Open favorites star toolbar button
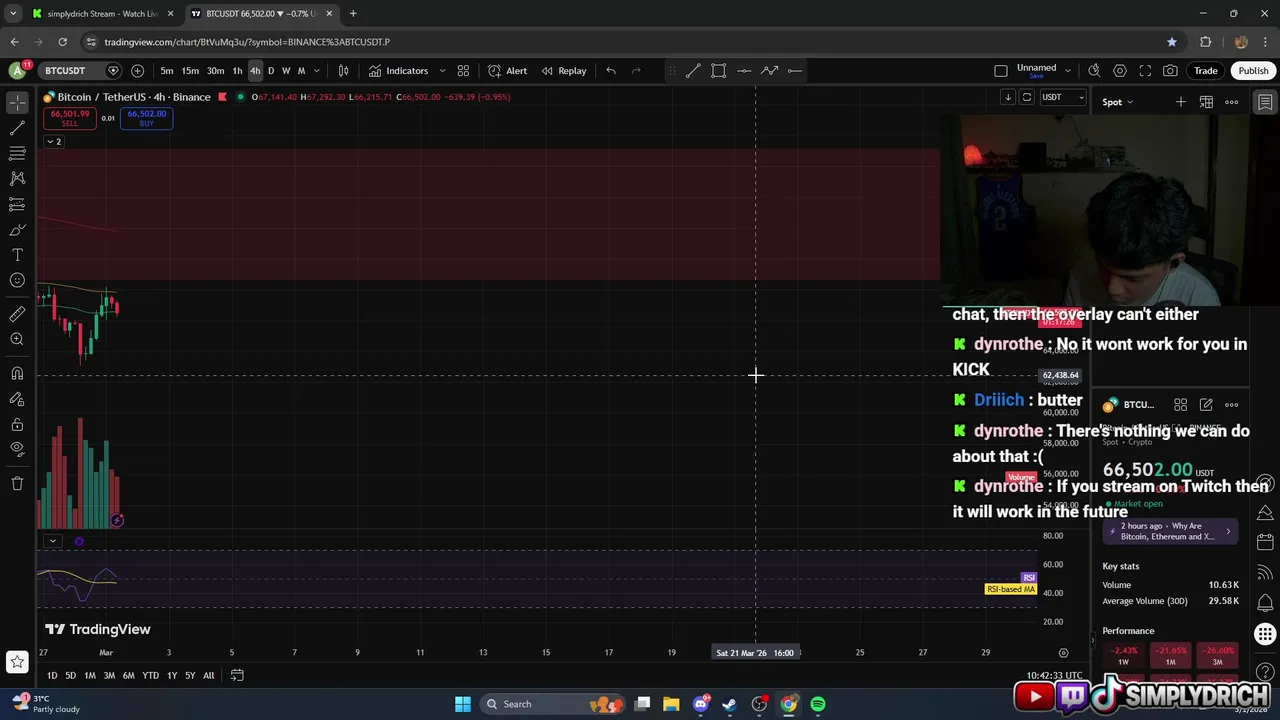 point(17,661)
